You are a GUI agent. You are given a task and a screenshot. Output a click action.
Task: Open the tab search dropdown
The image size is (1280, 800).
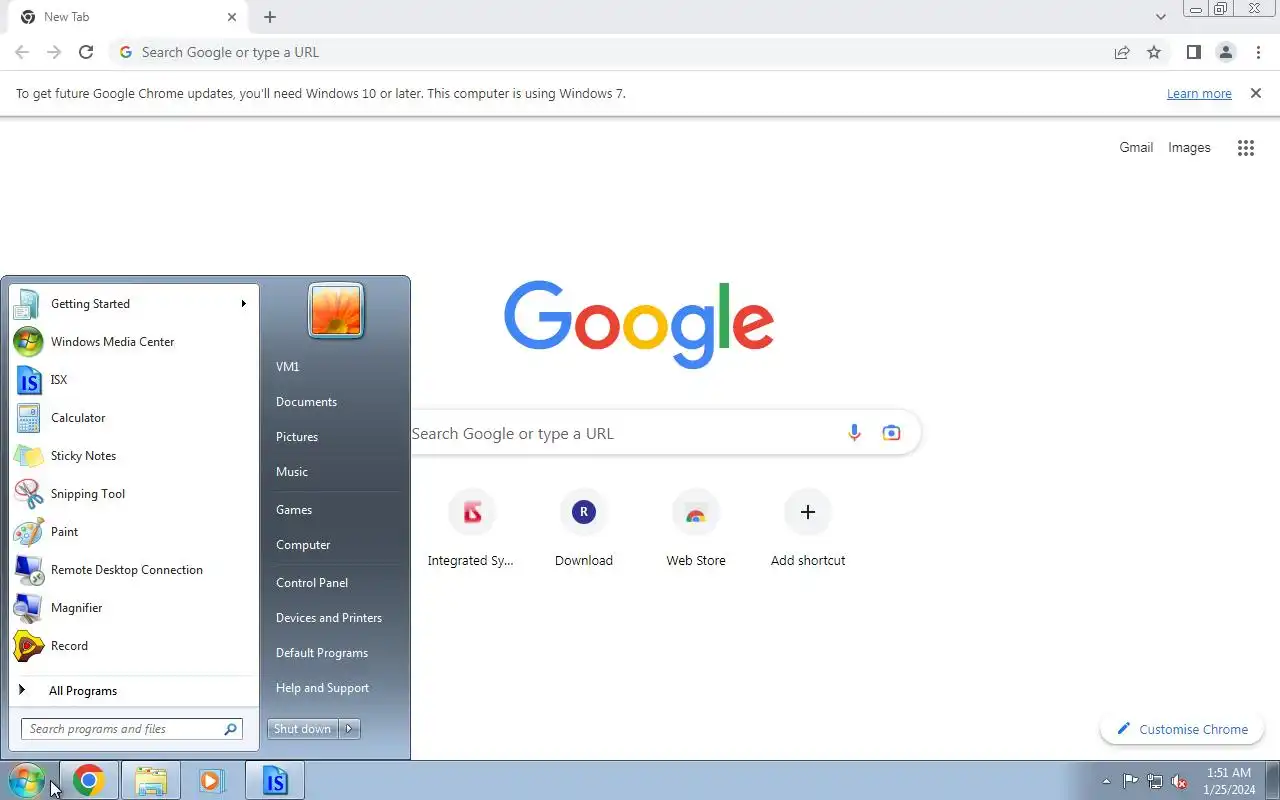(x=1160, y=17)
